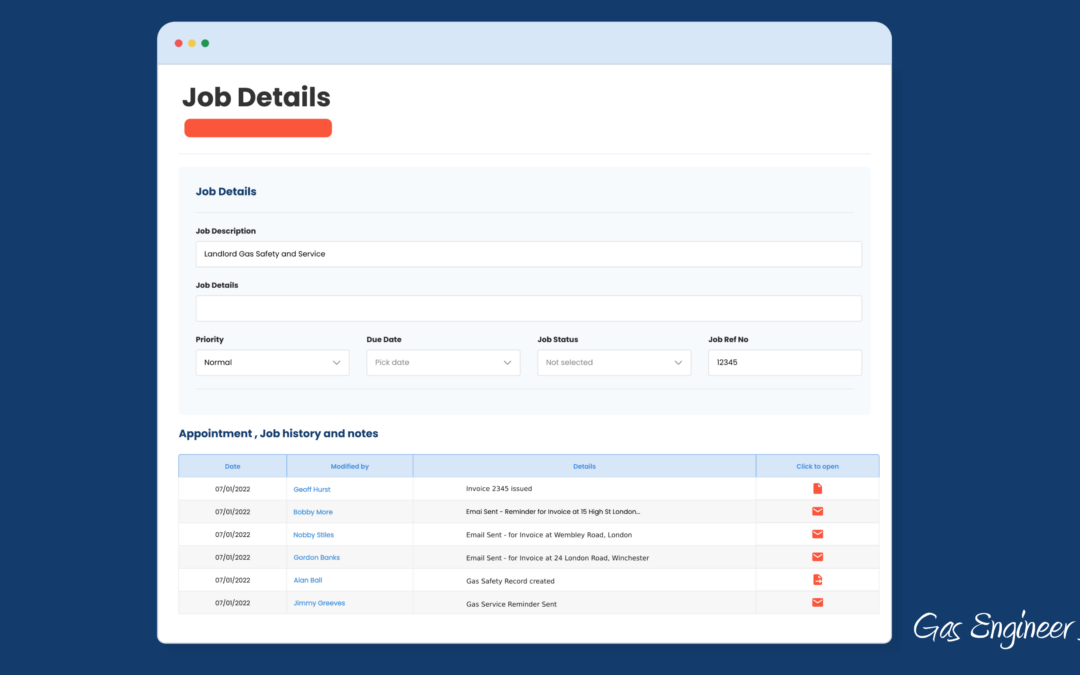Open email icon for Gas Service Reminder
The width and height of the screenshot is (1080, 675).
click(817, 603)
